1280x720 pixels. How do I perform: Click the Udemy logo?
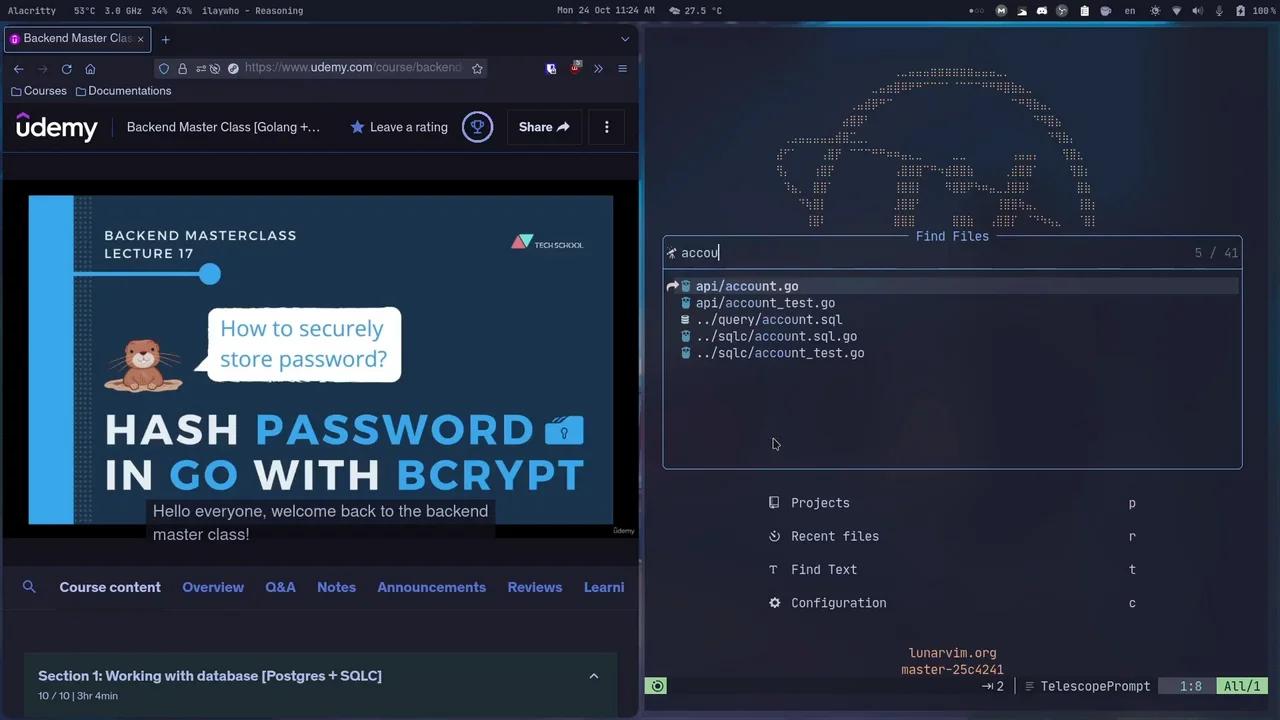(x=57, y=127)
